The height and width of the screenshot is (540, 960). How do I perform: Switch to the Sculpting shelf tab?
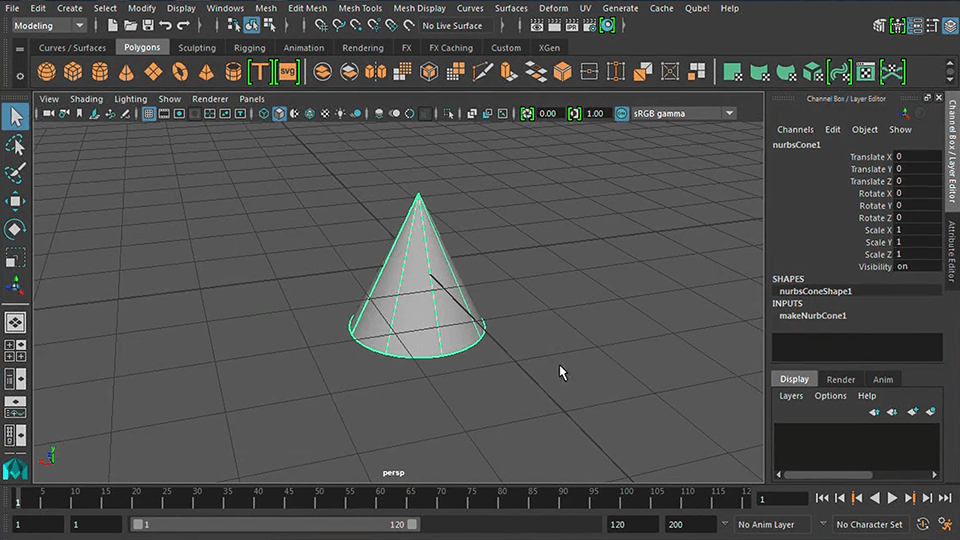tap(197, 48)
